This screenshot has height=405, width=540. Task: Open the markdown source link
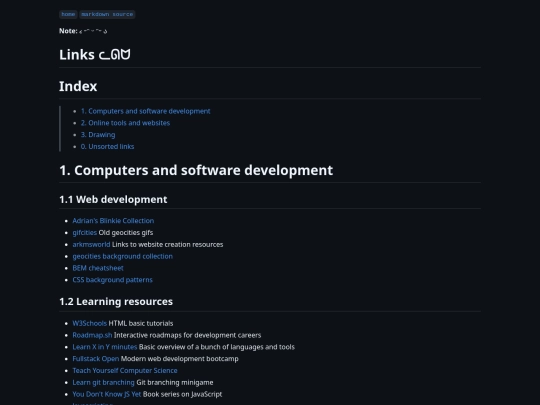coord(107,14)
